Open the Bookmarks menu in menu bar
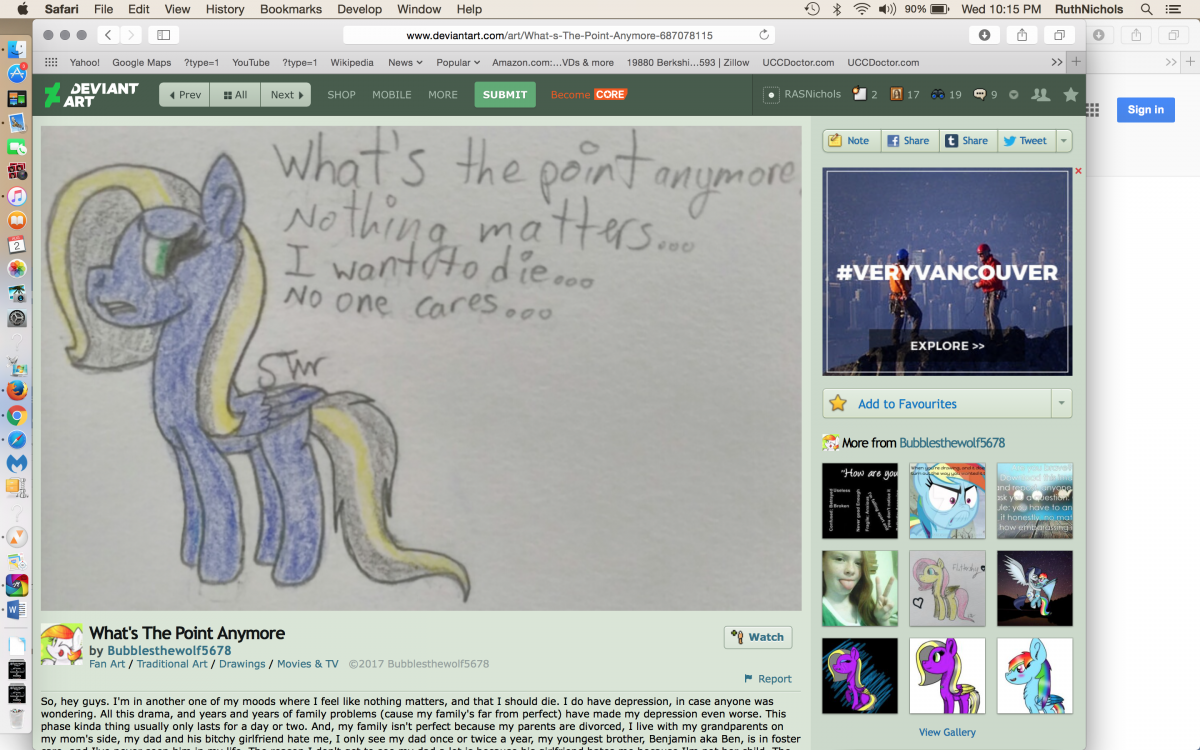 [288, 9]
